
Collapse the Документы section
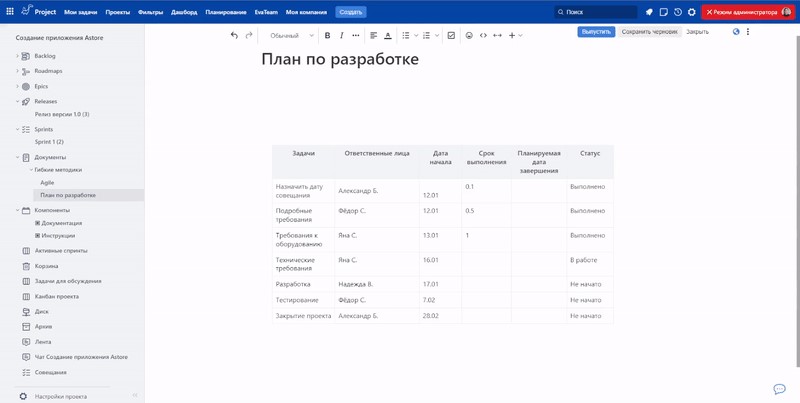tap(17, 157)
